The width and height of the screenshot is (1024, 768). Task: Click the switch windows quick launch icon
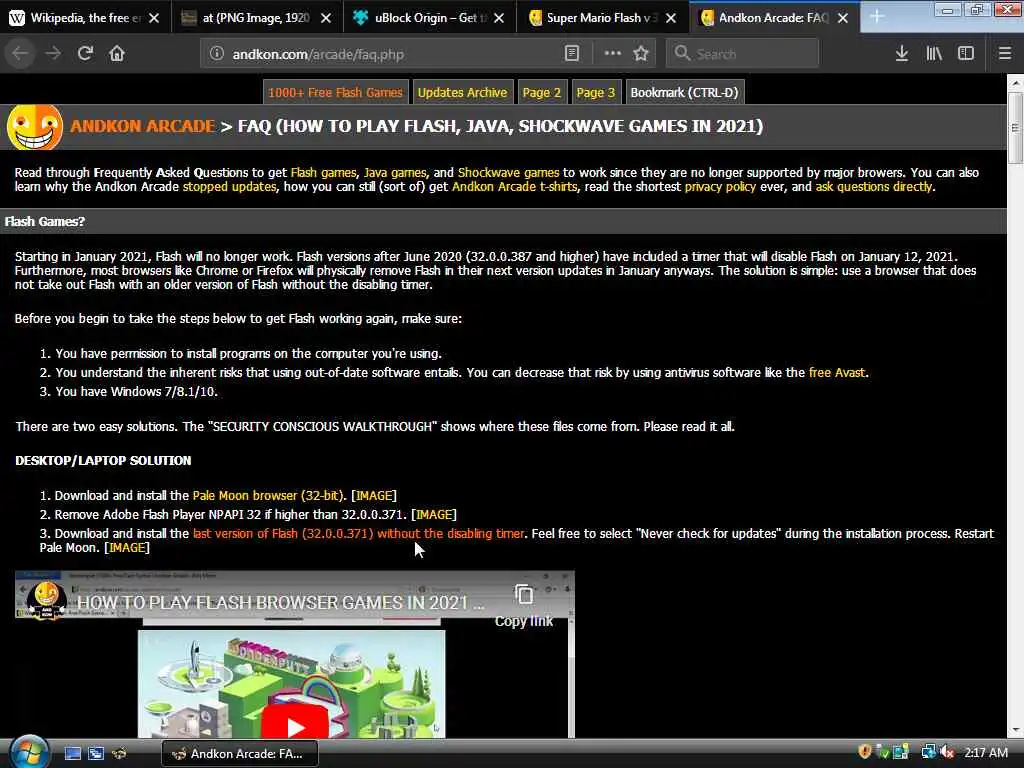coord(96,754)
